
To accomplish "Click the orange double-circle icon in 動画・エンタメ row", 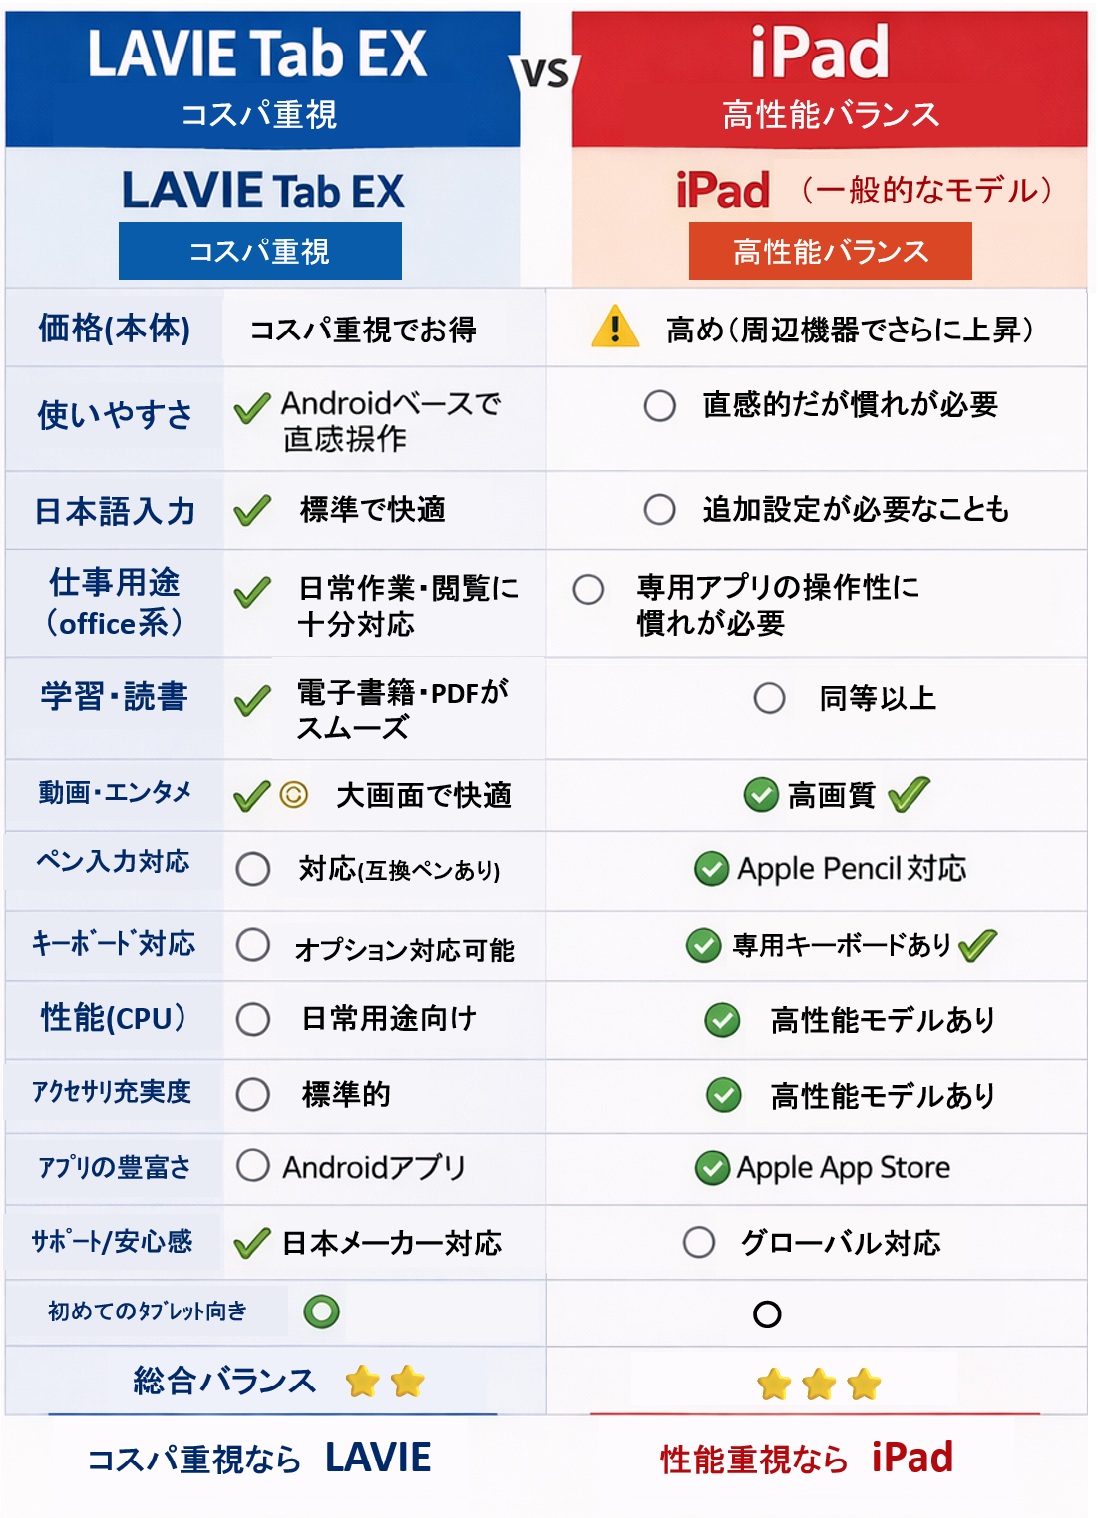I will pyautogui.click(x=294, y=795).
